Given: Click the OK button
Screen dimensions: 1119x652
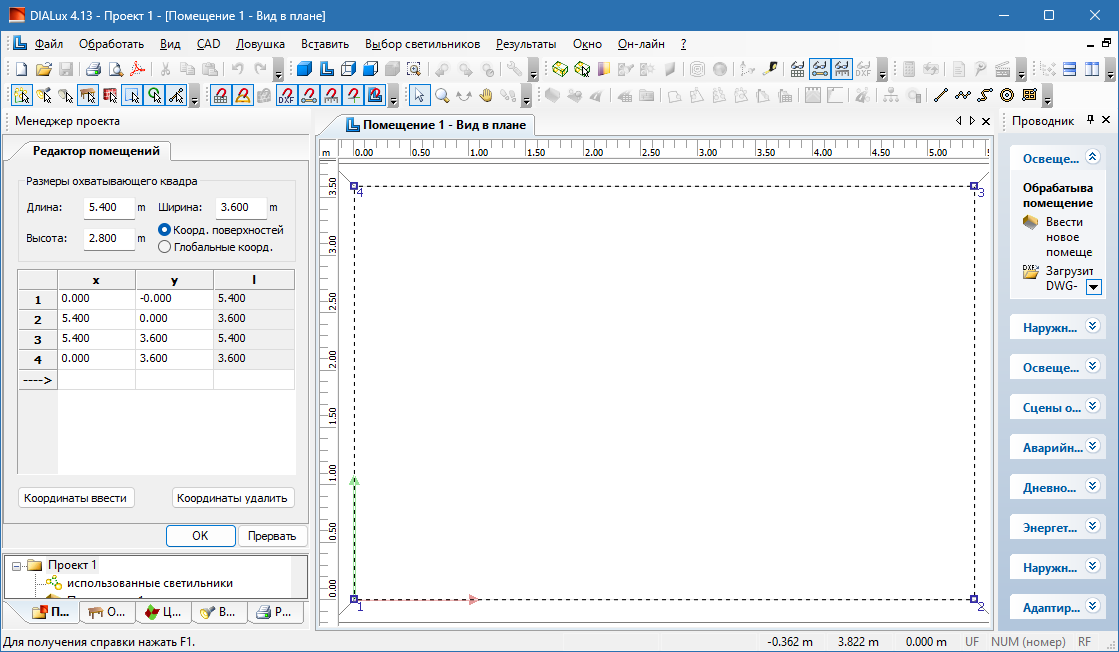Looking at the screenshot, I should [x=201, y=536].
